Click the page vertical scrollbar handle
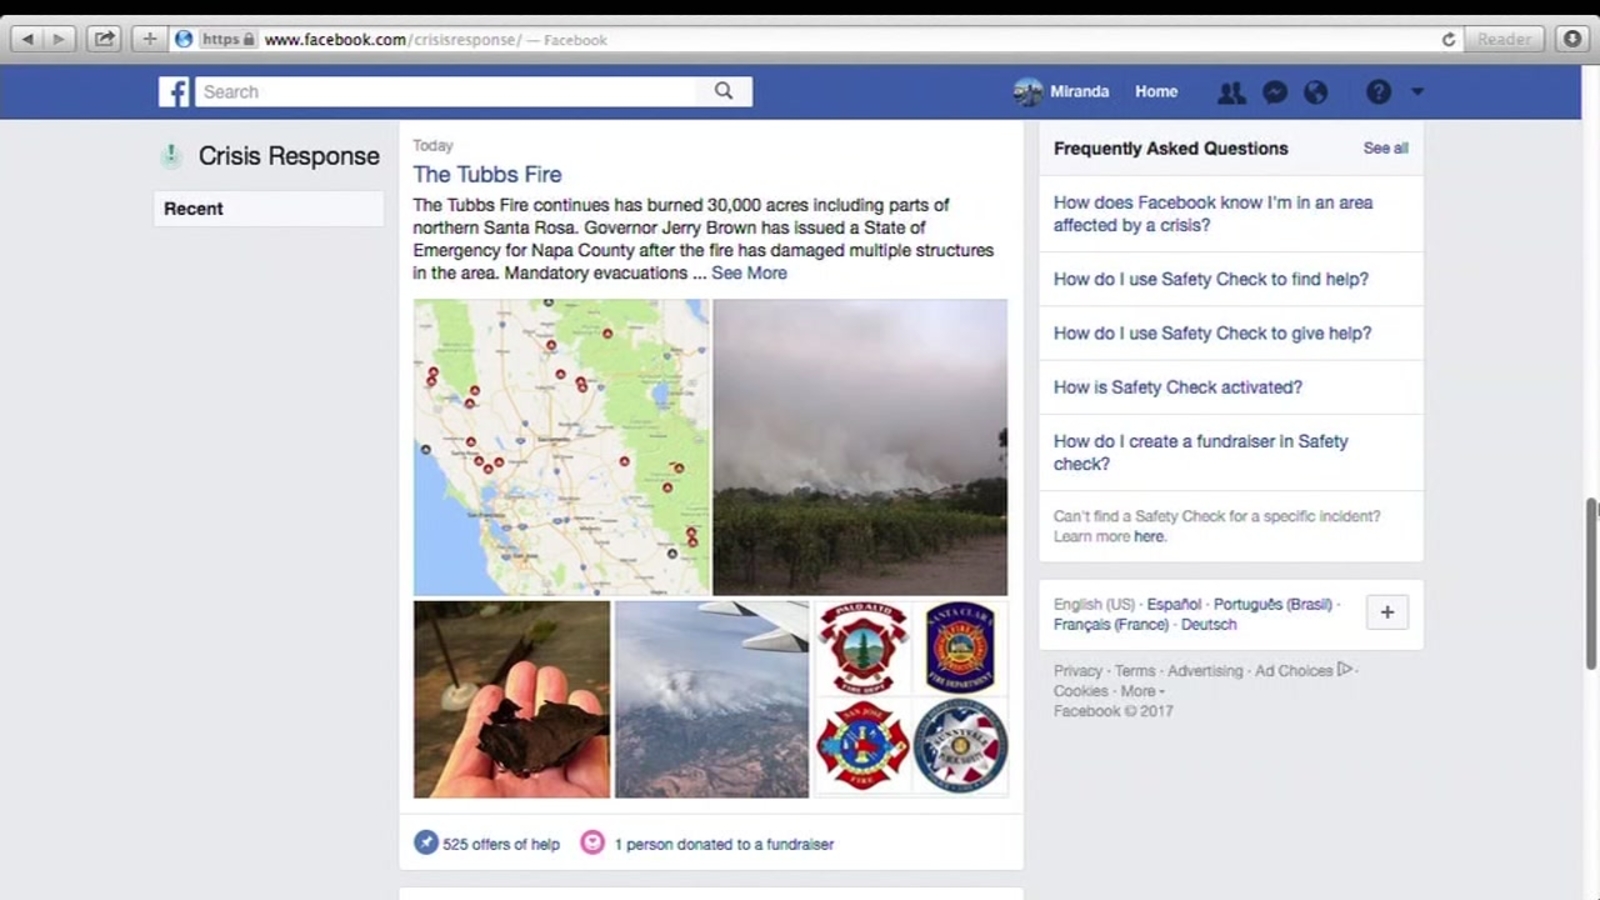This screenshot has width=1600, height=900. click(x=1591, y=583)
